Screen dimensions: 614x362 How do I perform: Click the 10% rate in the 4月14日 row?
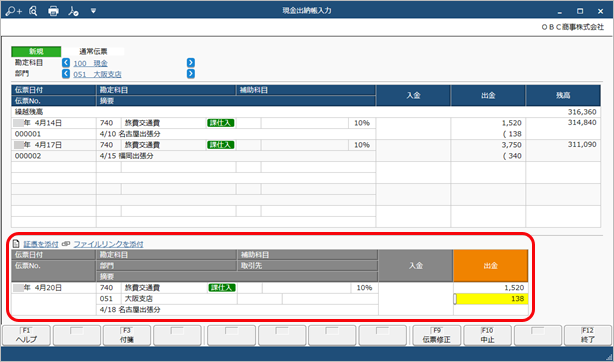(x=362, y=123)
